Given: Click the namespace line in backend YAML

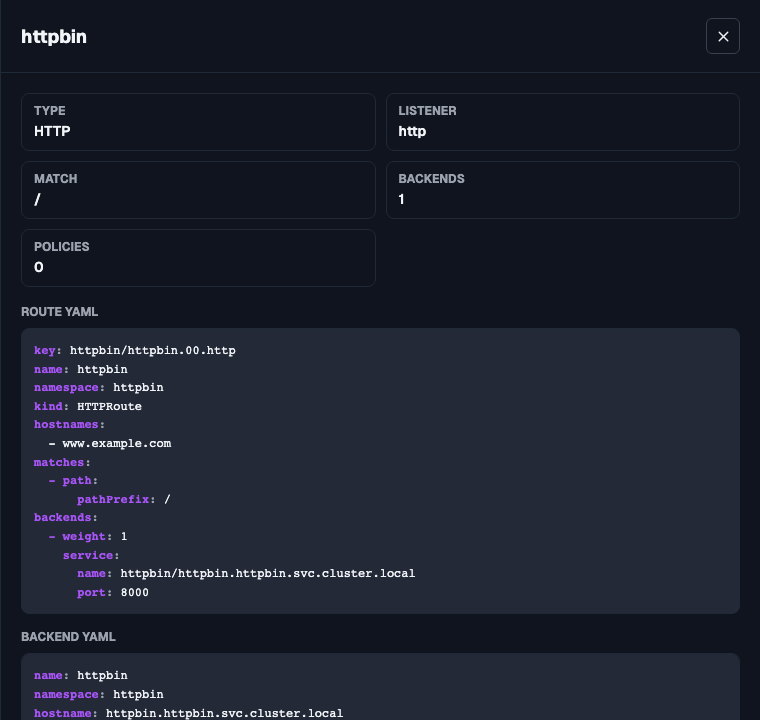Looking at the screenshot, I should click(99, 694).
